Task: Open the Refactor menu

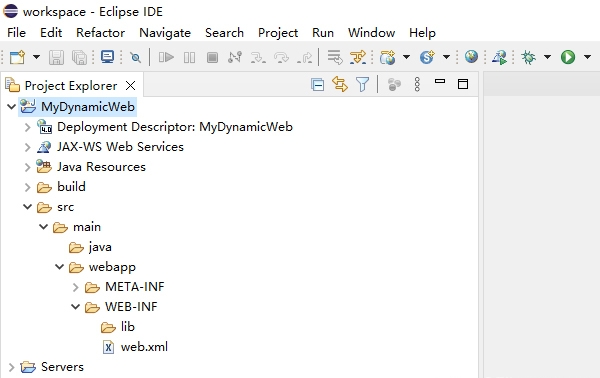Action: [x=101, y=33]
